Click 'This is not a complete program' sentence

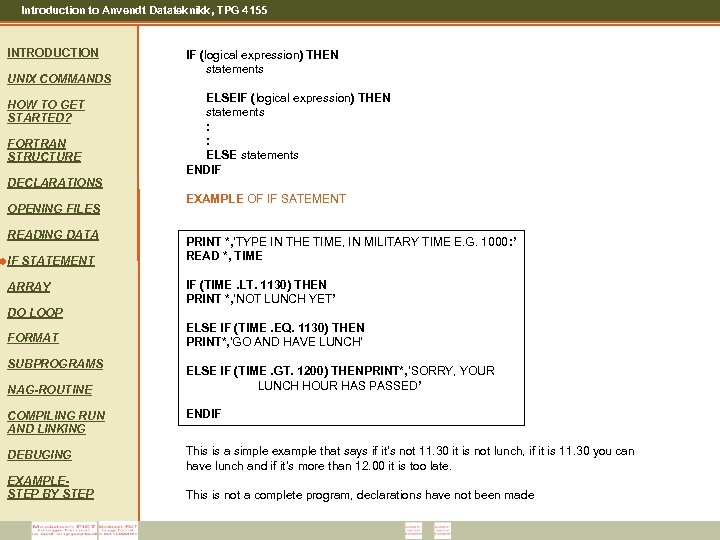point(360,495)
